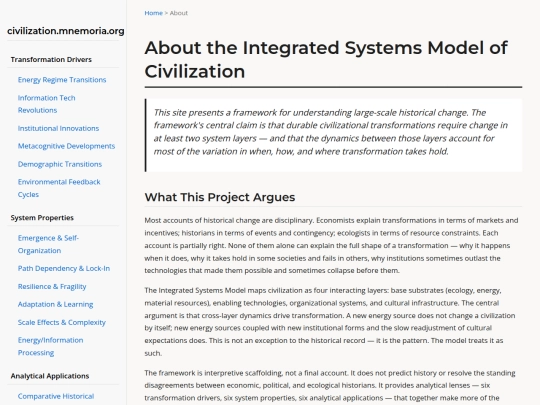This screenshot has width=540, height=405.
Task: Click the paragraph starting The framework is interpretive
Action: 330,385
